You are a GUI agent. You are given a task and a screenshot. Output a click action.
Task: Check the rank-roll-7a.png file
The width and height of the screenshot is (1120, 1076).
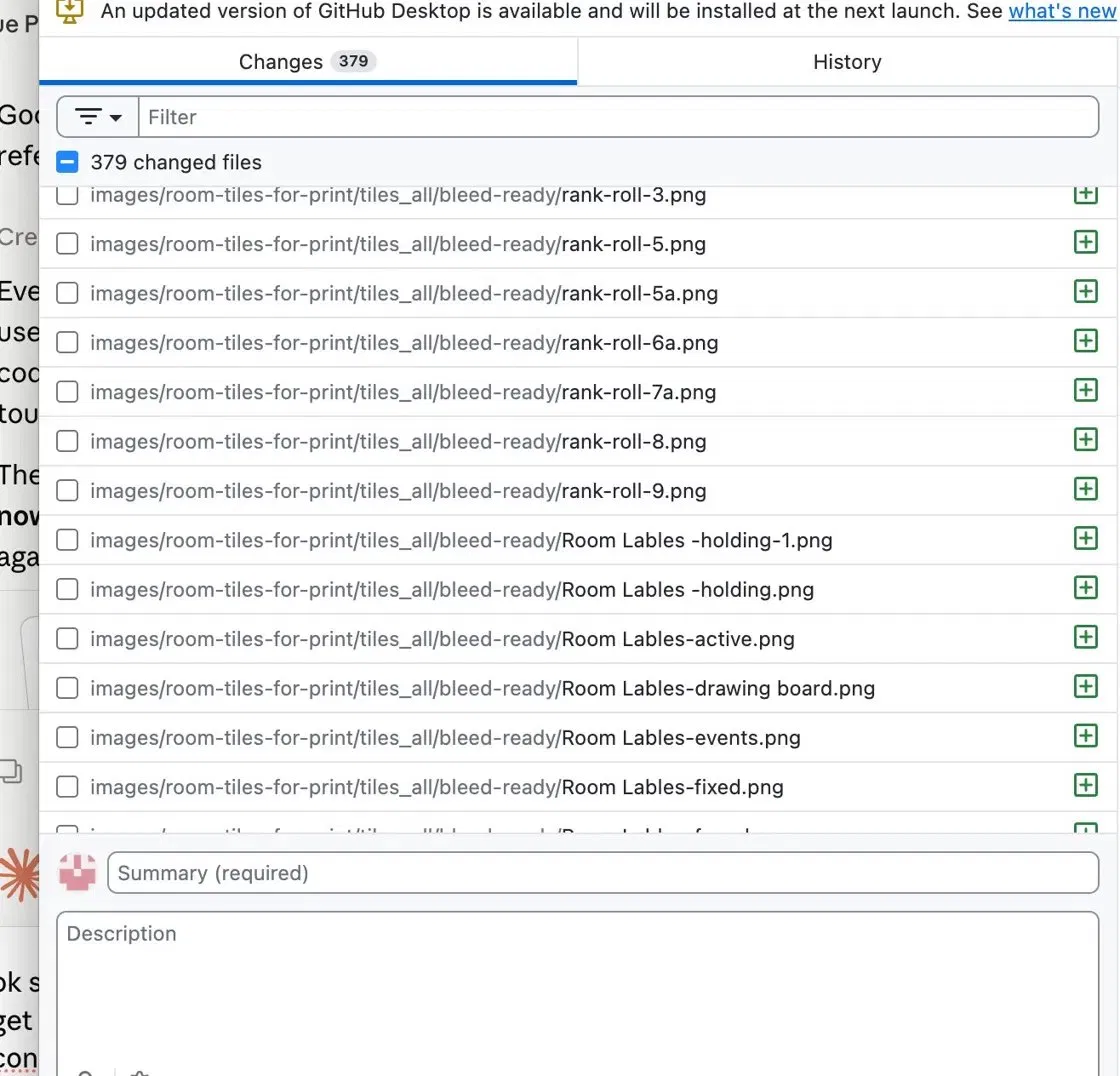pos(67,392)
